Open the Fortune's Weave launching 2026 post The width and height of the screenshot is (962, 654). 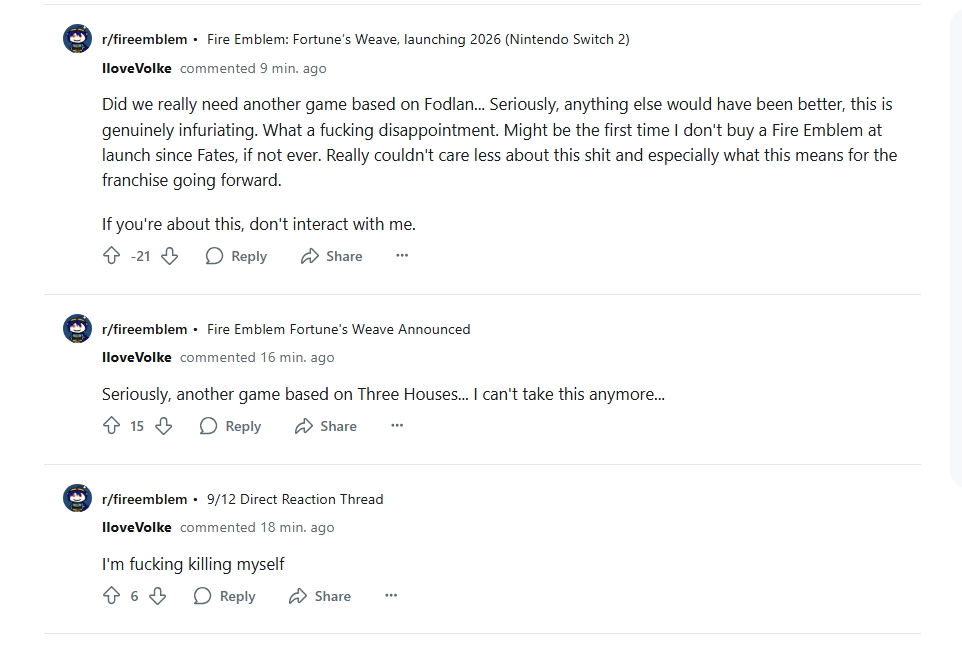tap(418, 39)
